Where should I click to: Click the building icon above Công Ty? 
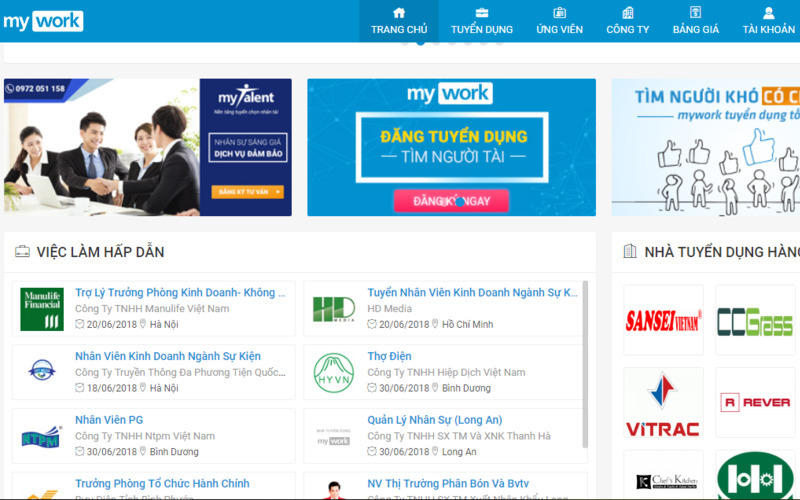628,12
